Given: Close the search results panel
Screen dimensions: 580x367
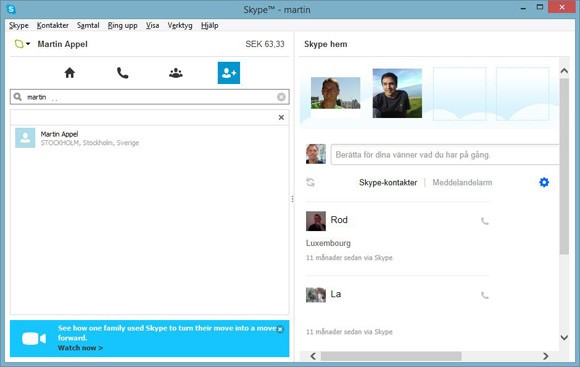Looking at the screenshot, I should click(281, 117).
